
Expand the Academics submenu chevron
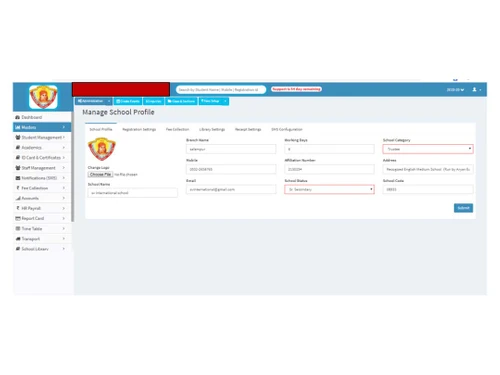(64, 147)
